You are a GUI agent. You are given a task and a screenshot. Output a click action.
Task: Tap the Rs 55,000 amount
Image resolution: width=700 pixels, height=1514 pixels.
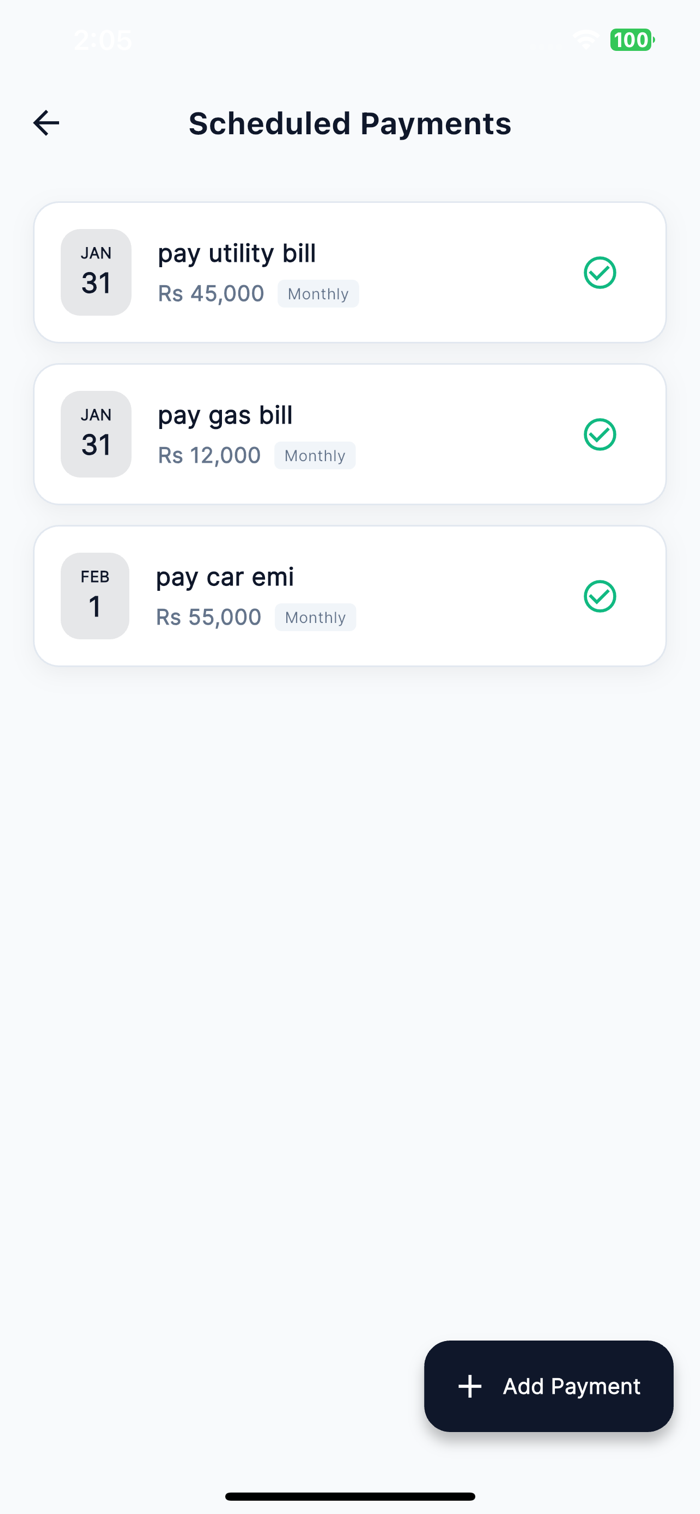pyautogui.click(x=209, y=618)
